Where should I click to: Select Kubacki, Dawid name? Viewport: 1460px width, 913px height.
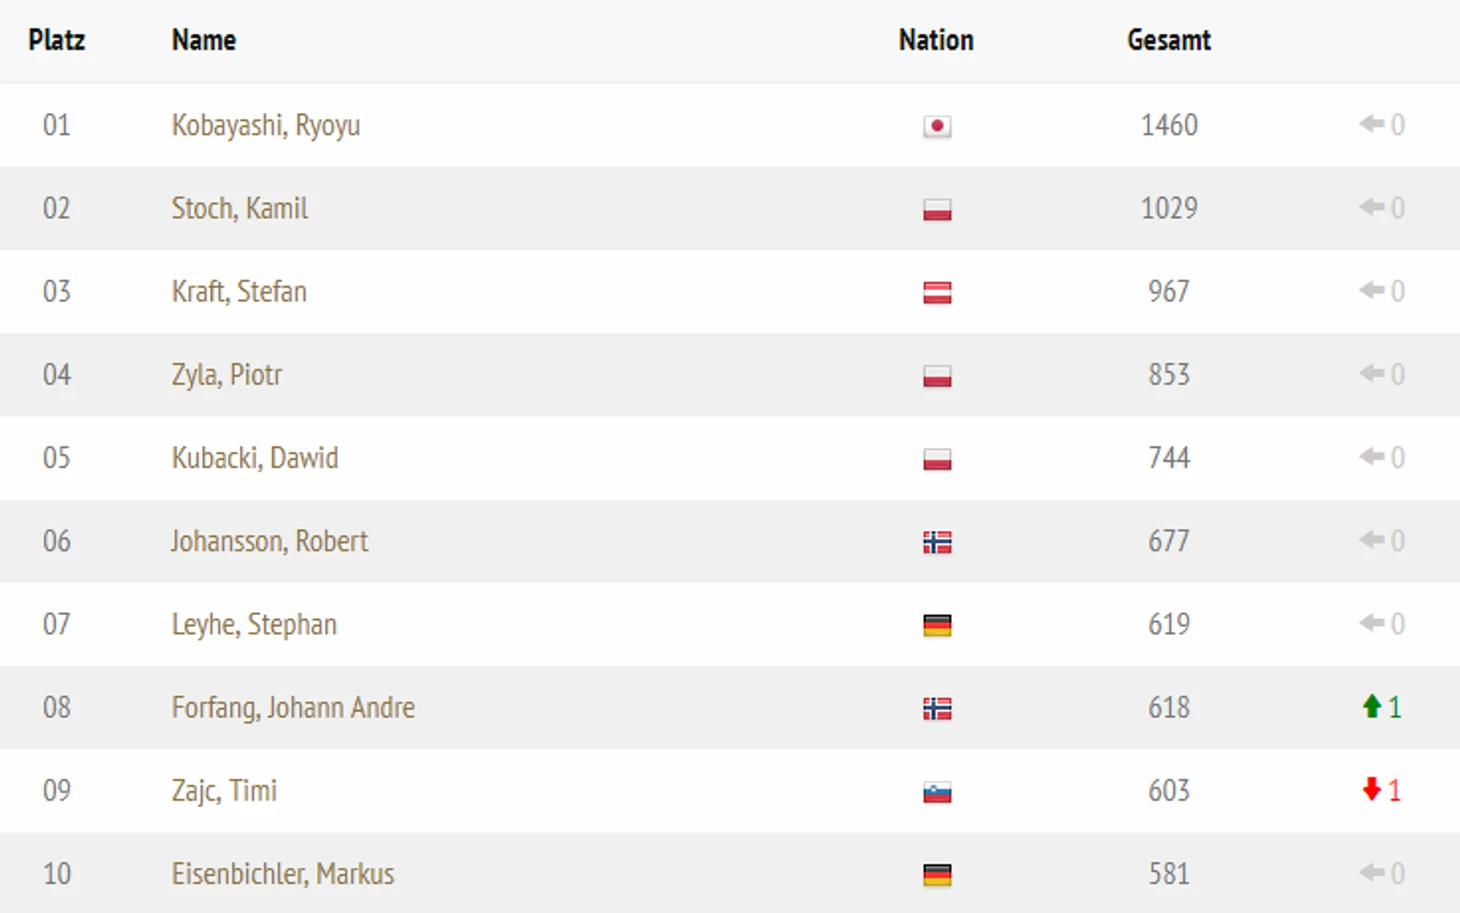pyautogui.click(x=254, y=458)
